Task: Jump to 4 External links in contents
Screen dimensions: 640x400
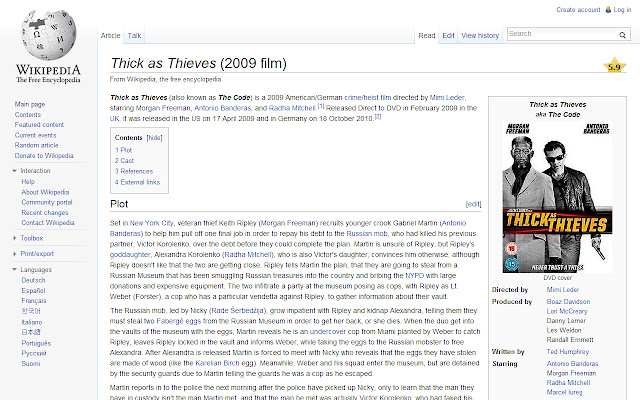Action: (x=137, y=182)
